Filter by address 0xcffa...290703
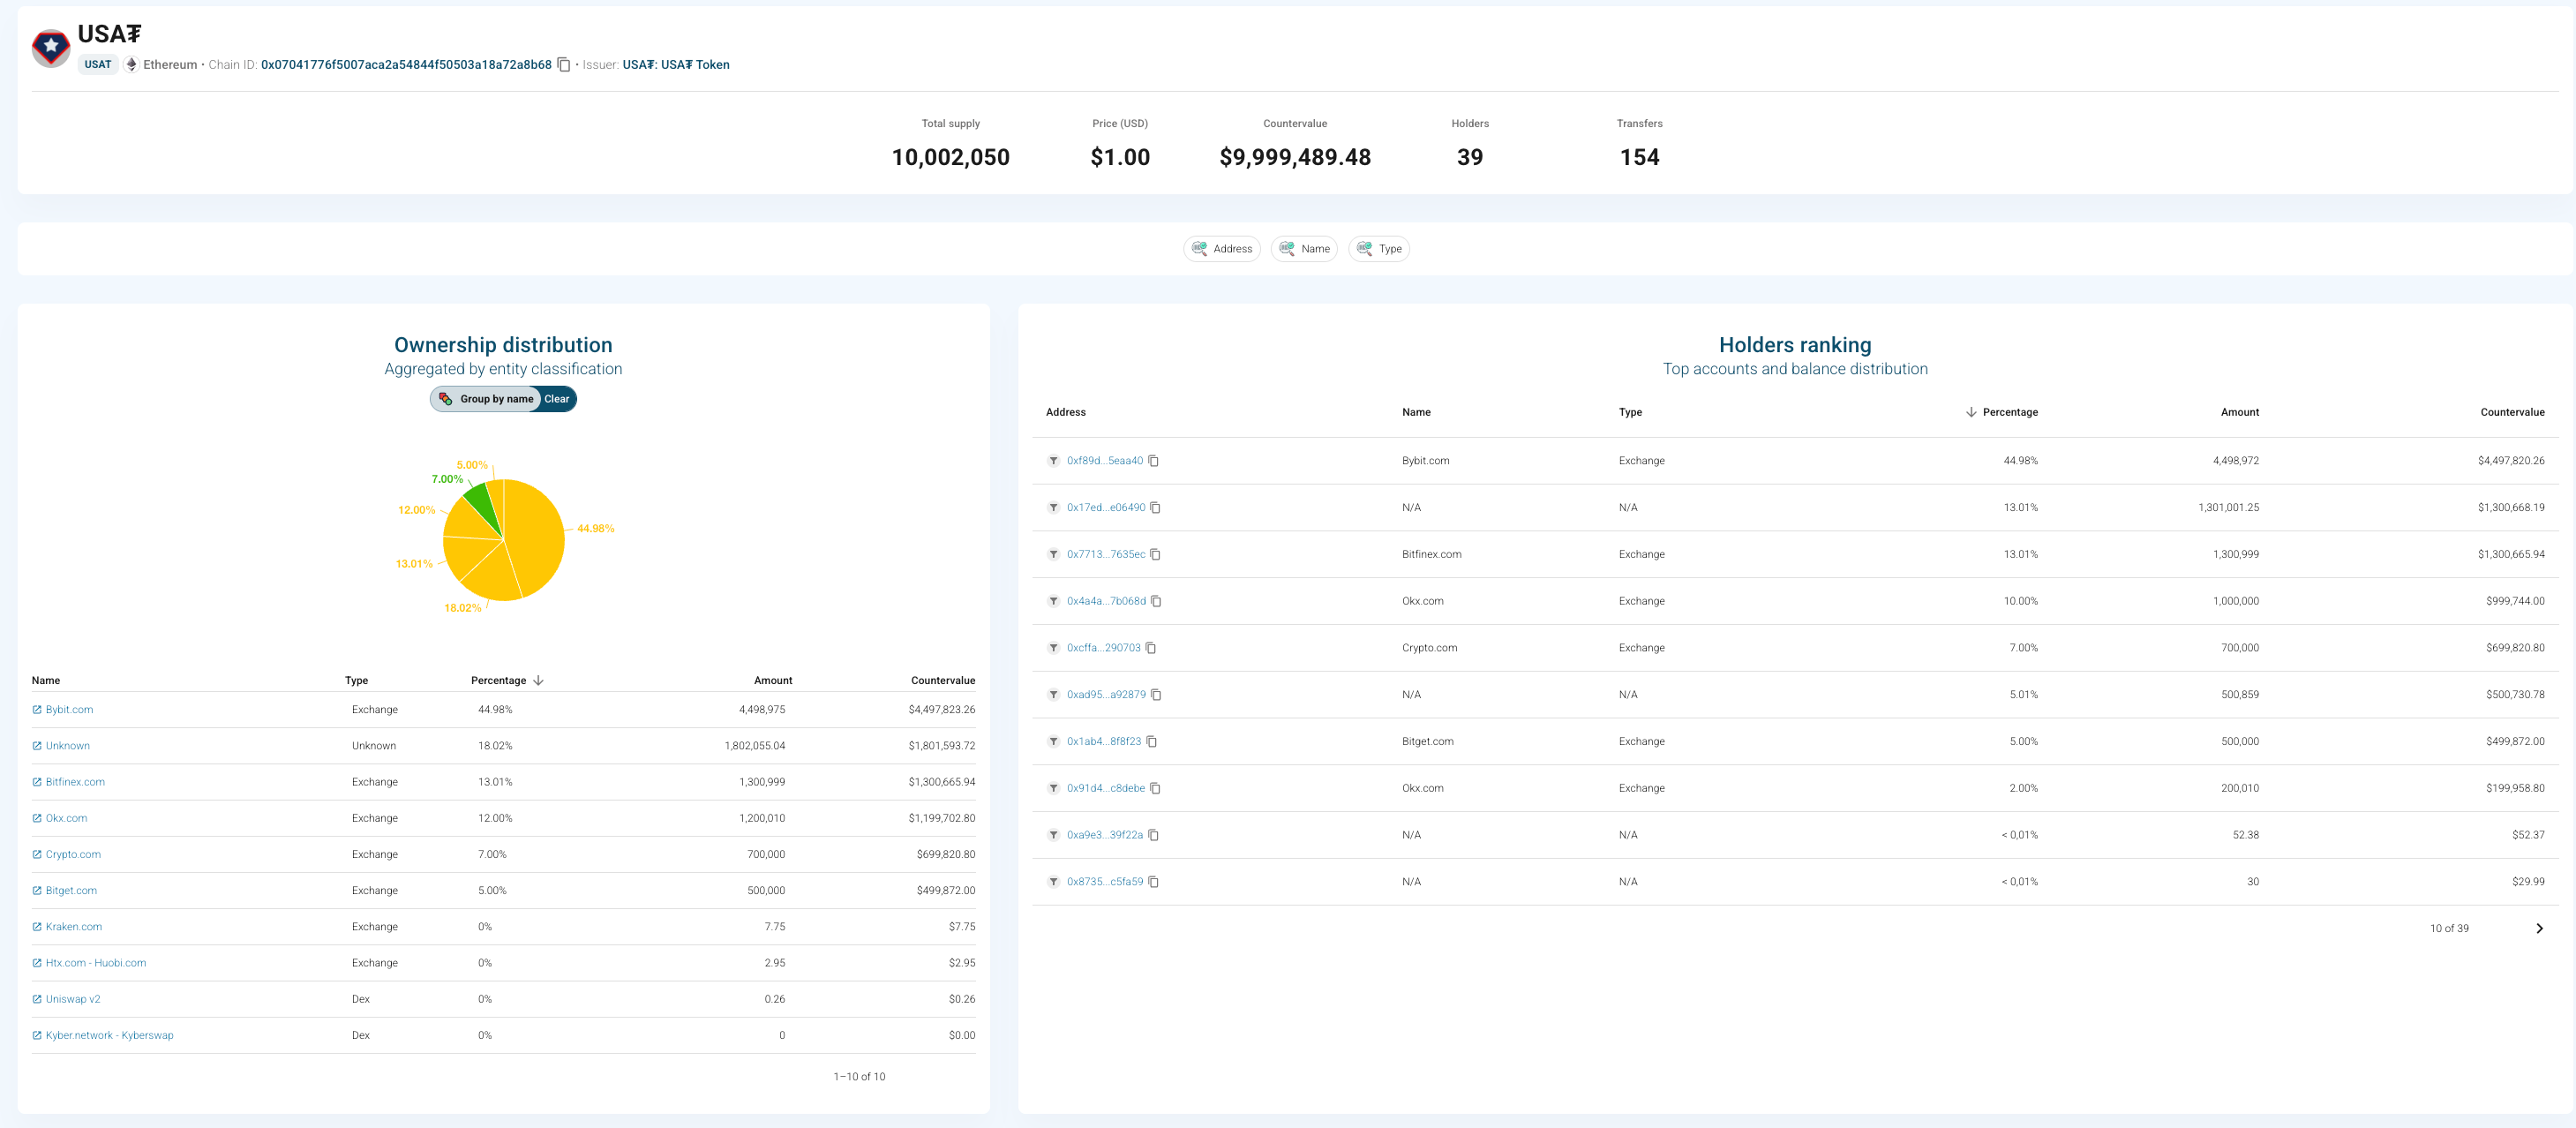The width and height of the screenshot is (2576, 1128). click(1053, 648)
